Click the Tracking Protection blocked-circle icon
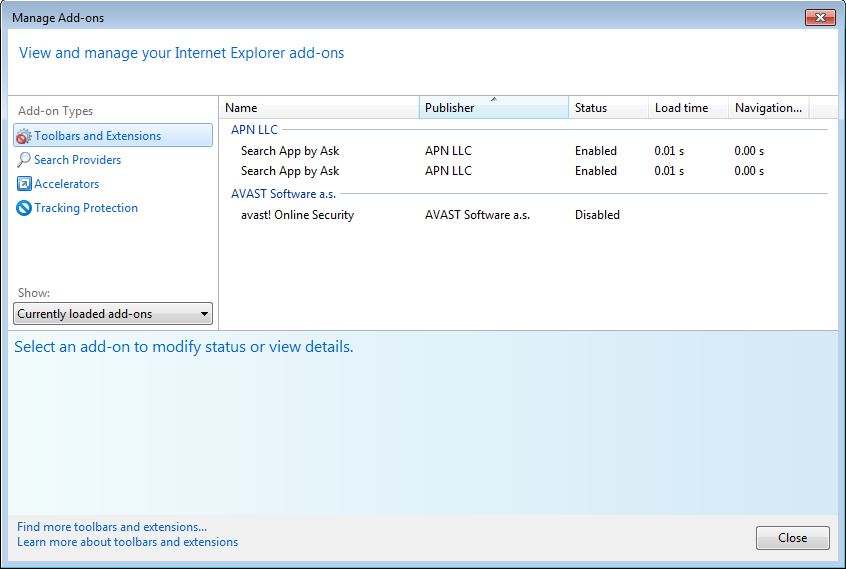846x569 pixels. pyautogui.click(x=24, y=208)
